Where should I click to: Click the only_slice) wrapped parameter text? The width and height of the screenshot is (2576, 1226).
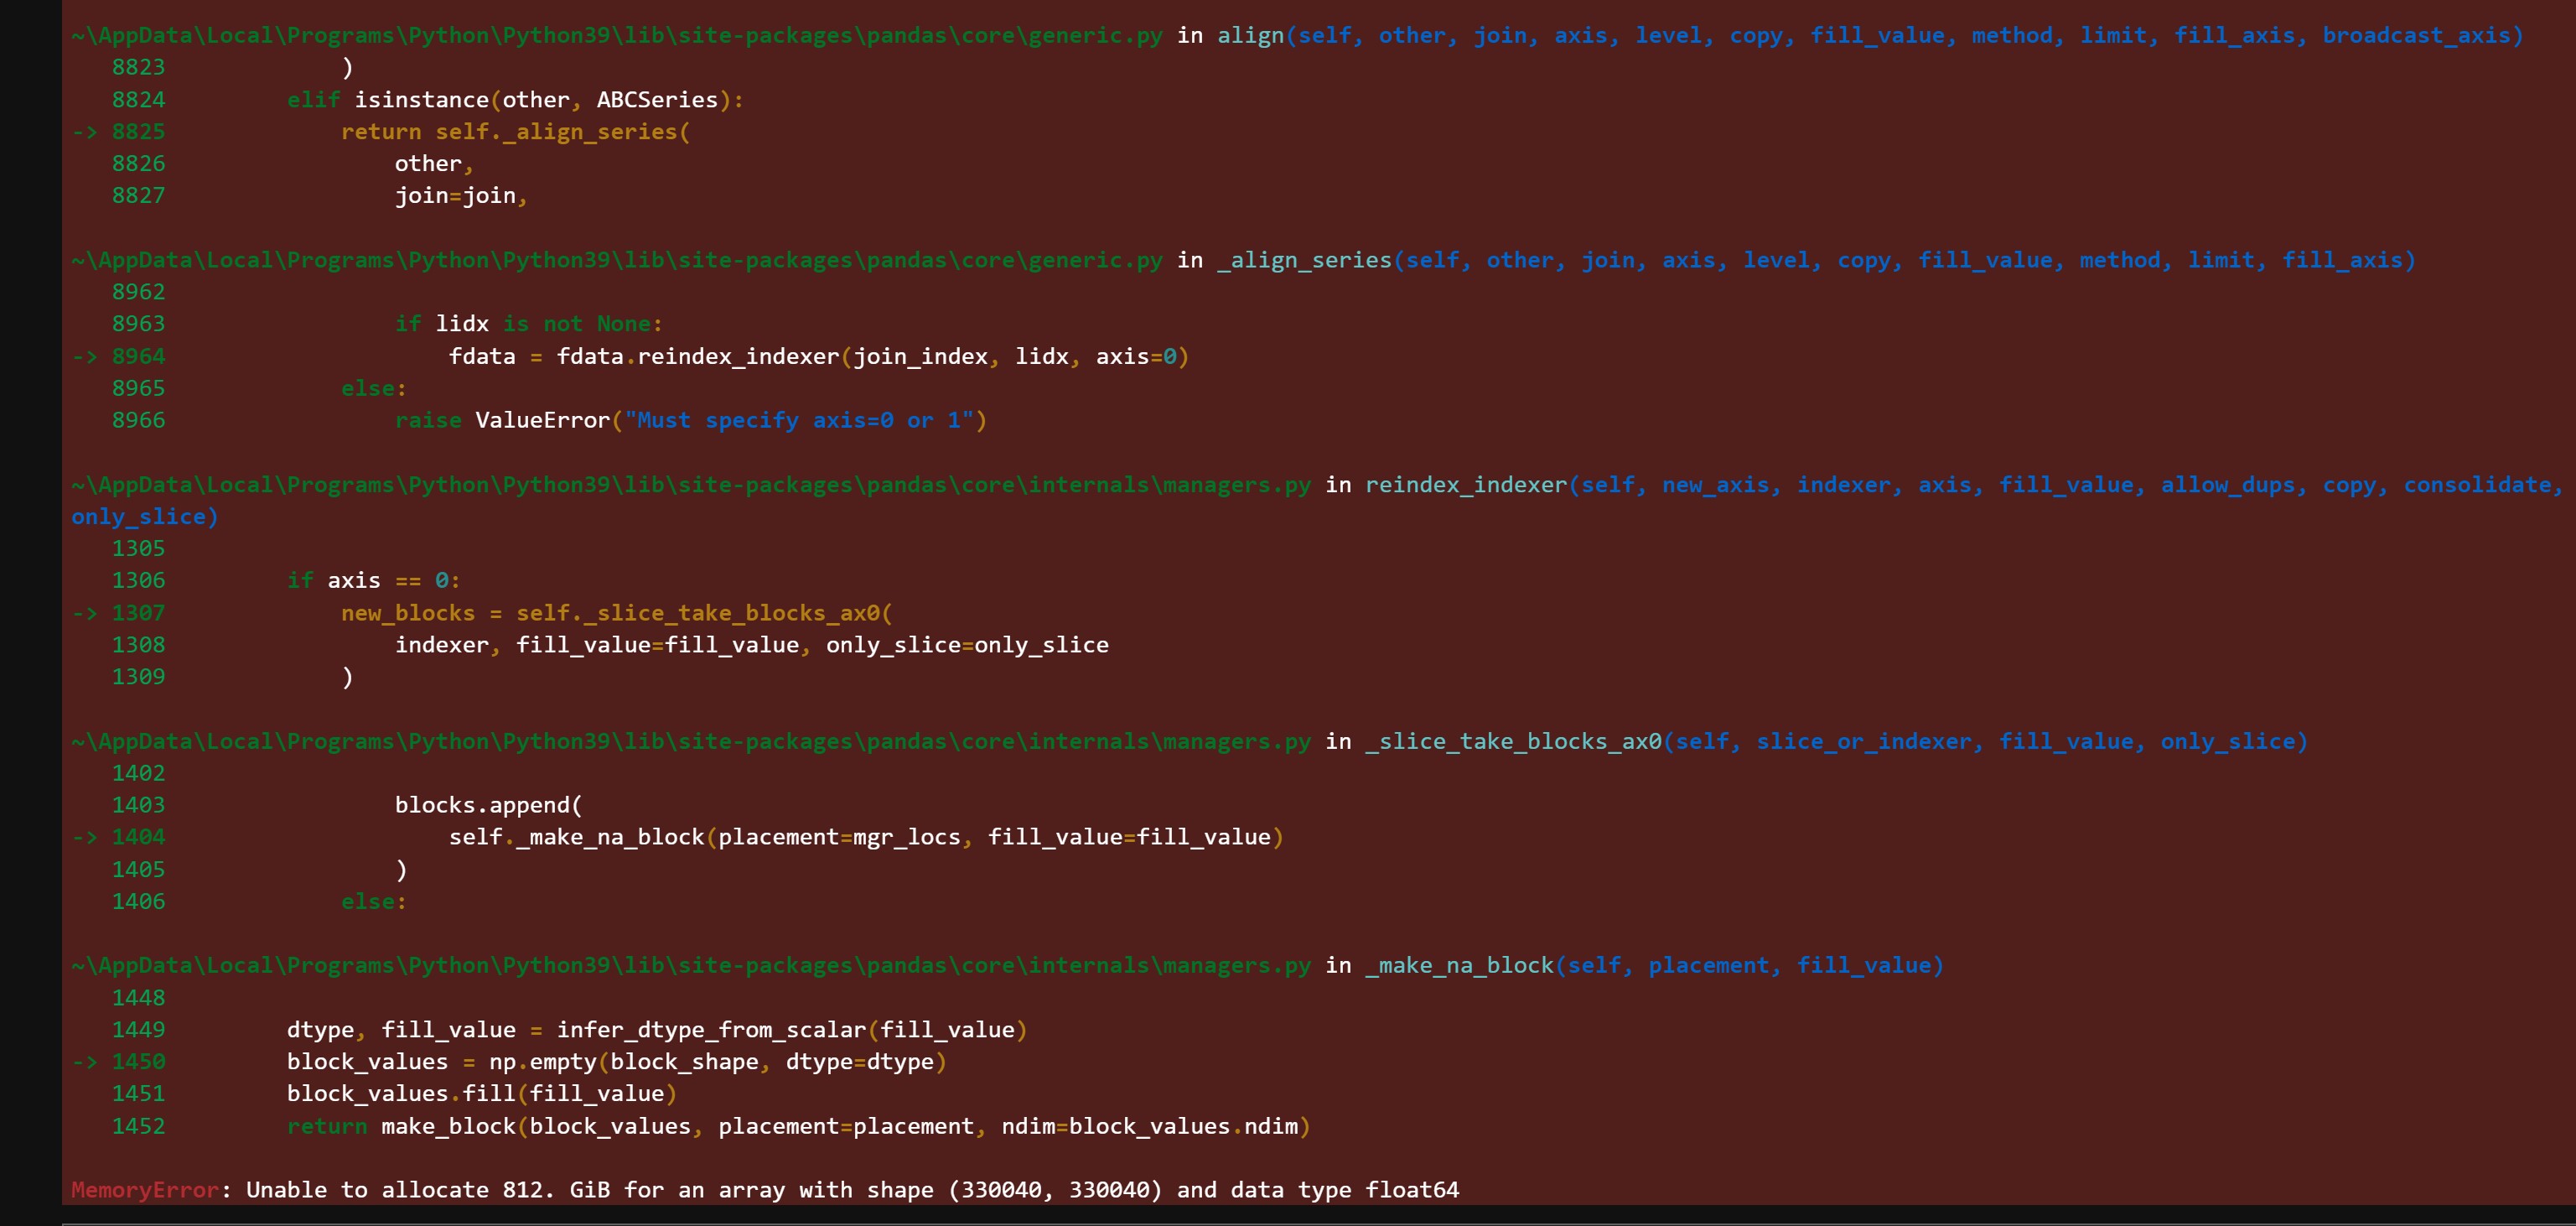click(x=144, y=517)
